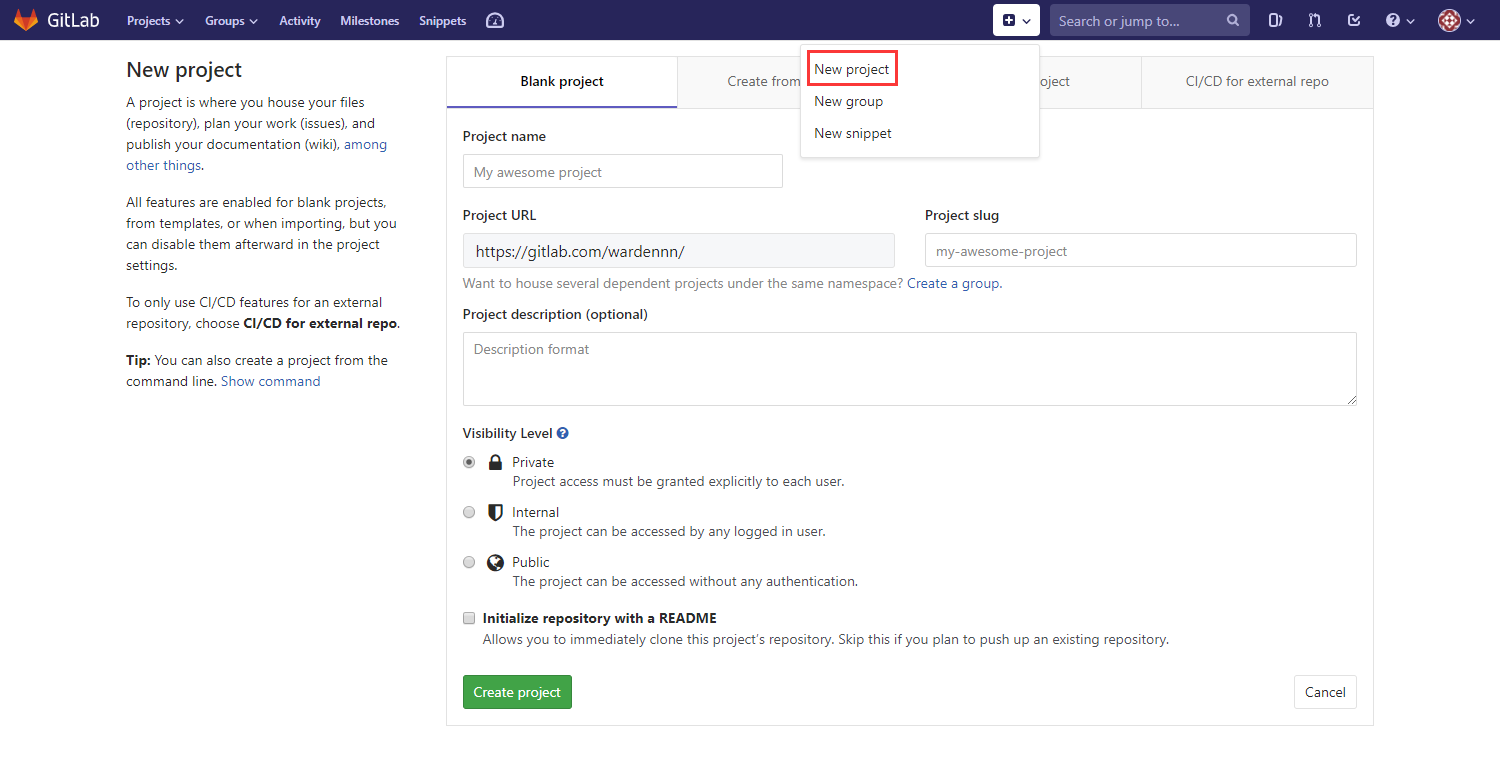Click the Visibility Level help question icon
Screen dimensions: 1500x781
[x=563, y=433]
